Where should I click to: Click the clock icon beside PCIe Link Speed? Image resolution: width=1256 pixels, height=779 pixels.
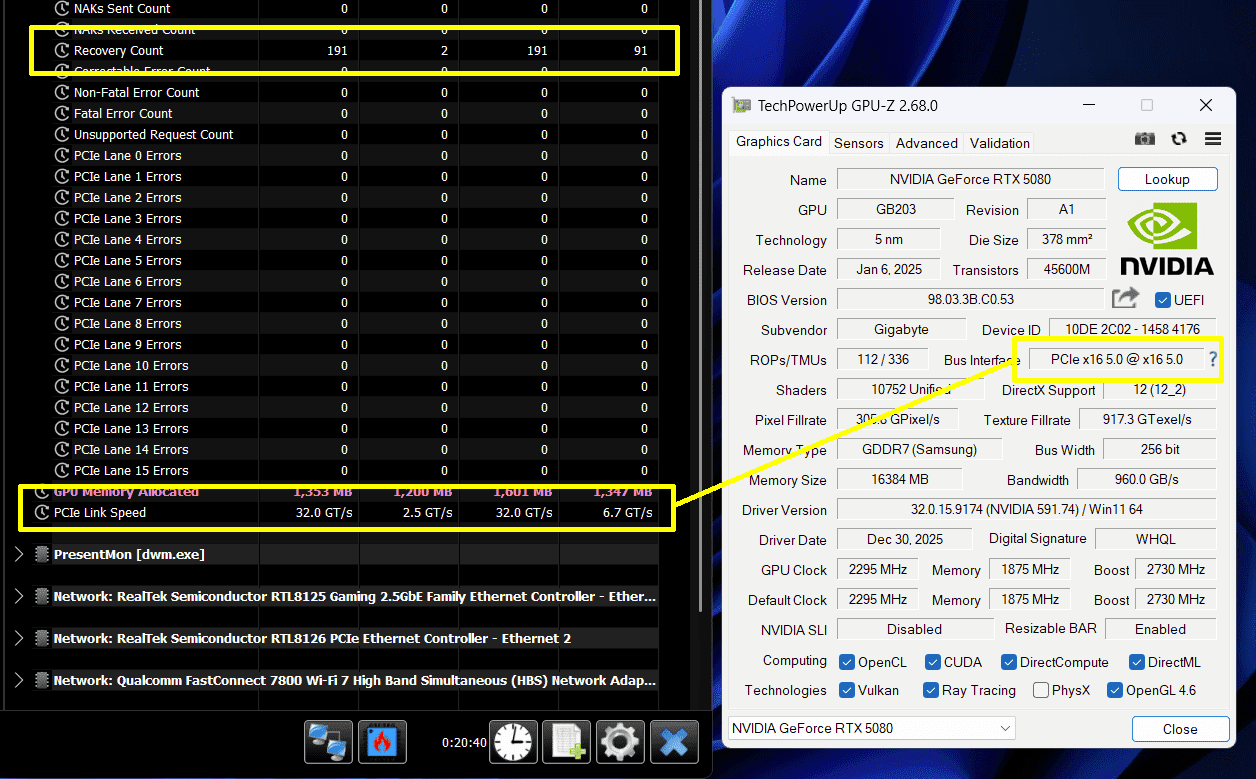click(42, 512)
